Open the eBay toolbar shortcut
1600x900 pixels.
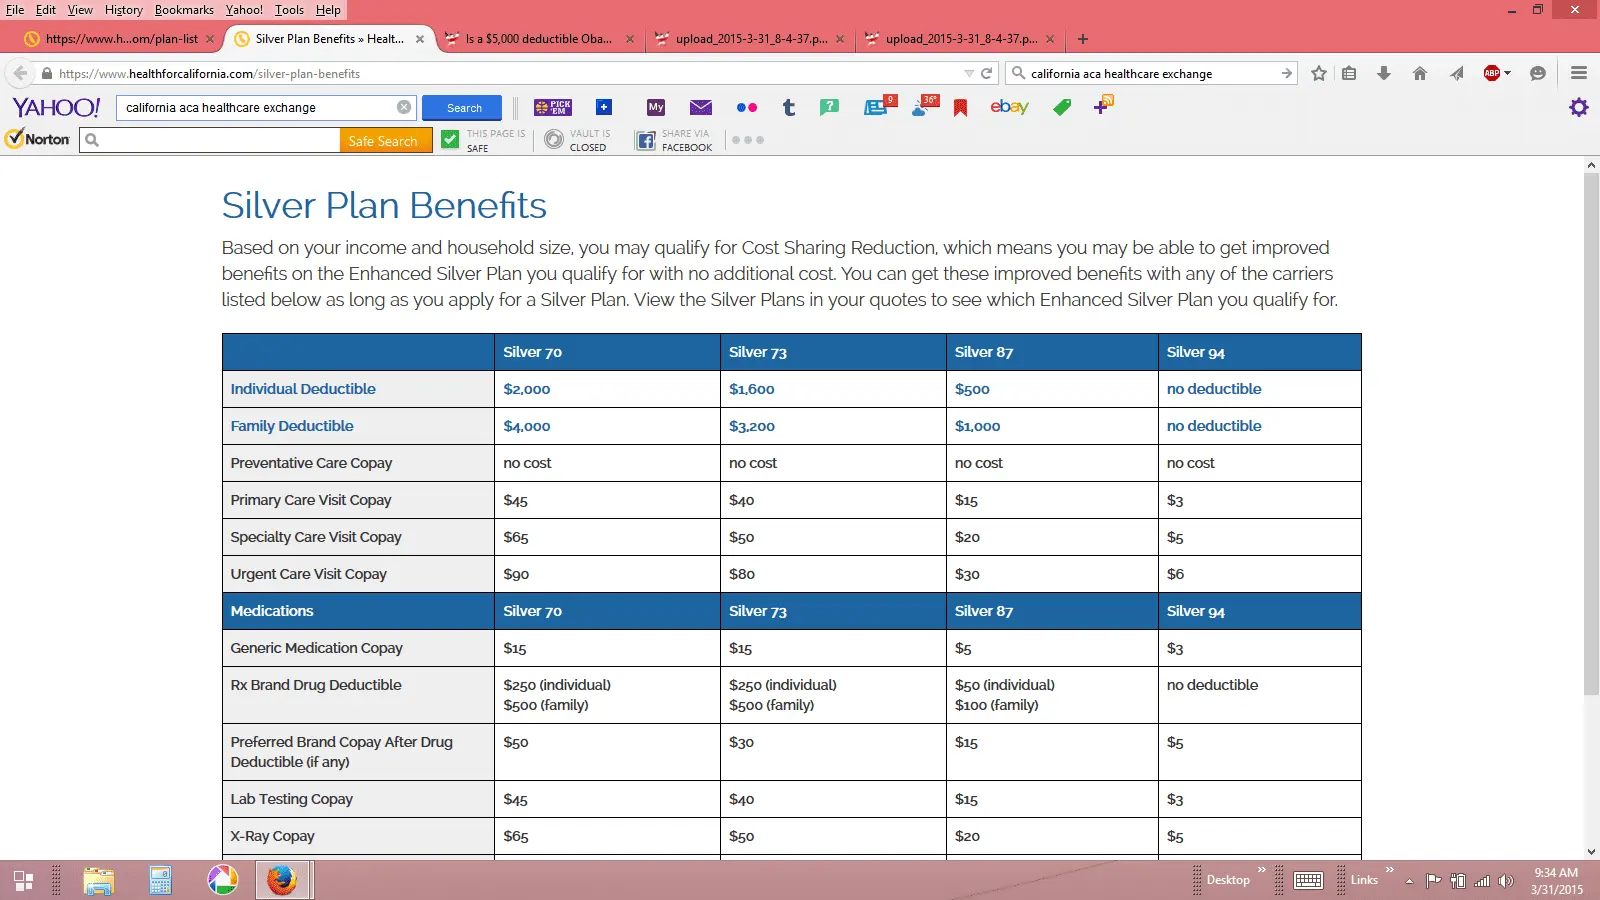[1008, 107]
